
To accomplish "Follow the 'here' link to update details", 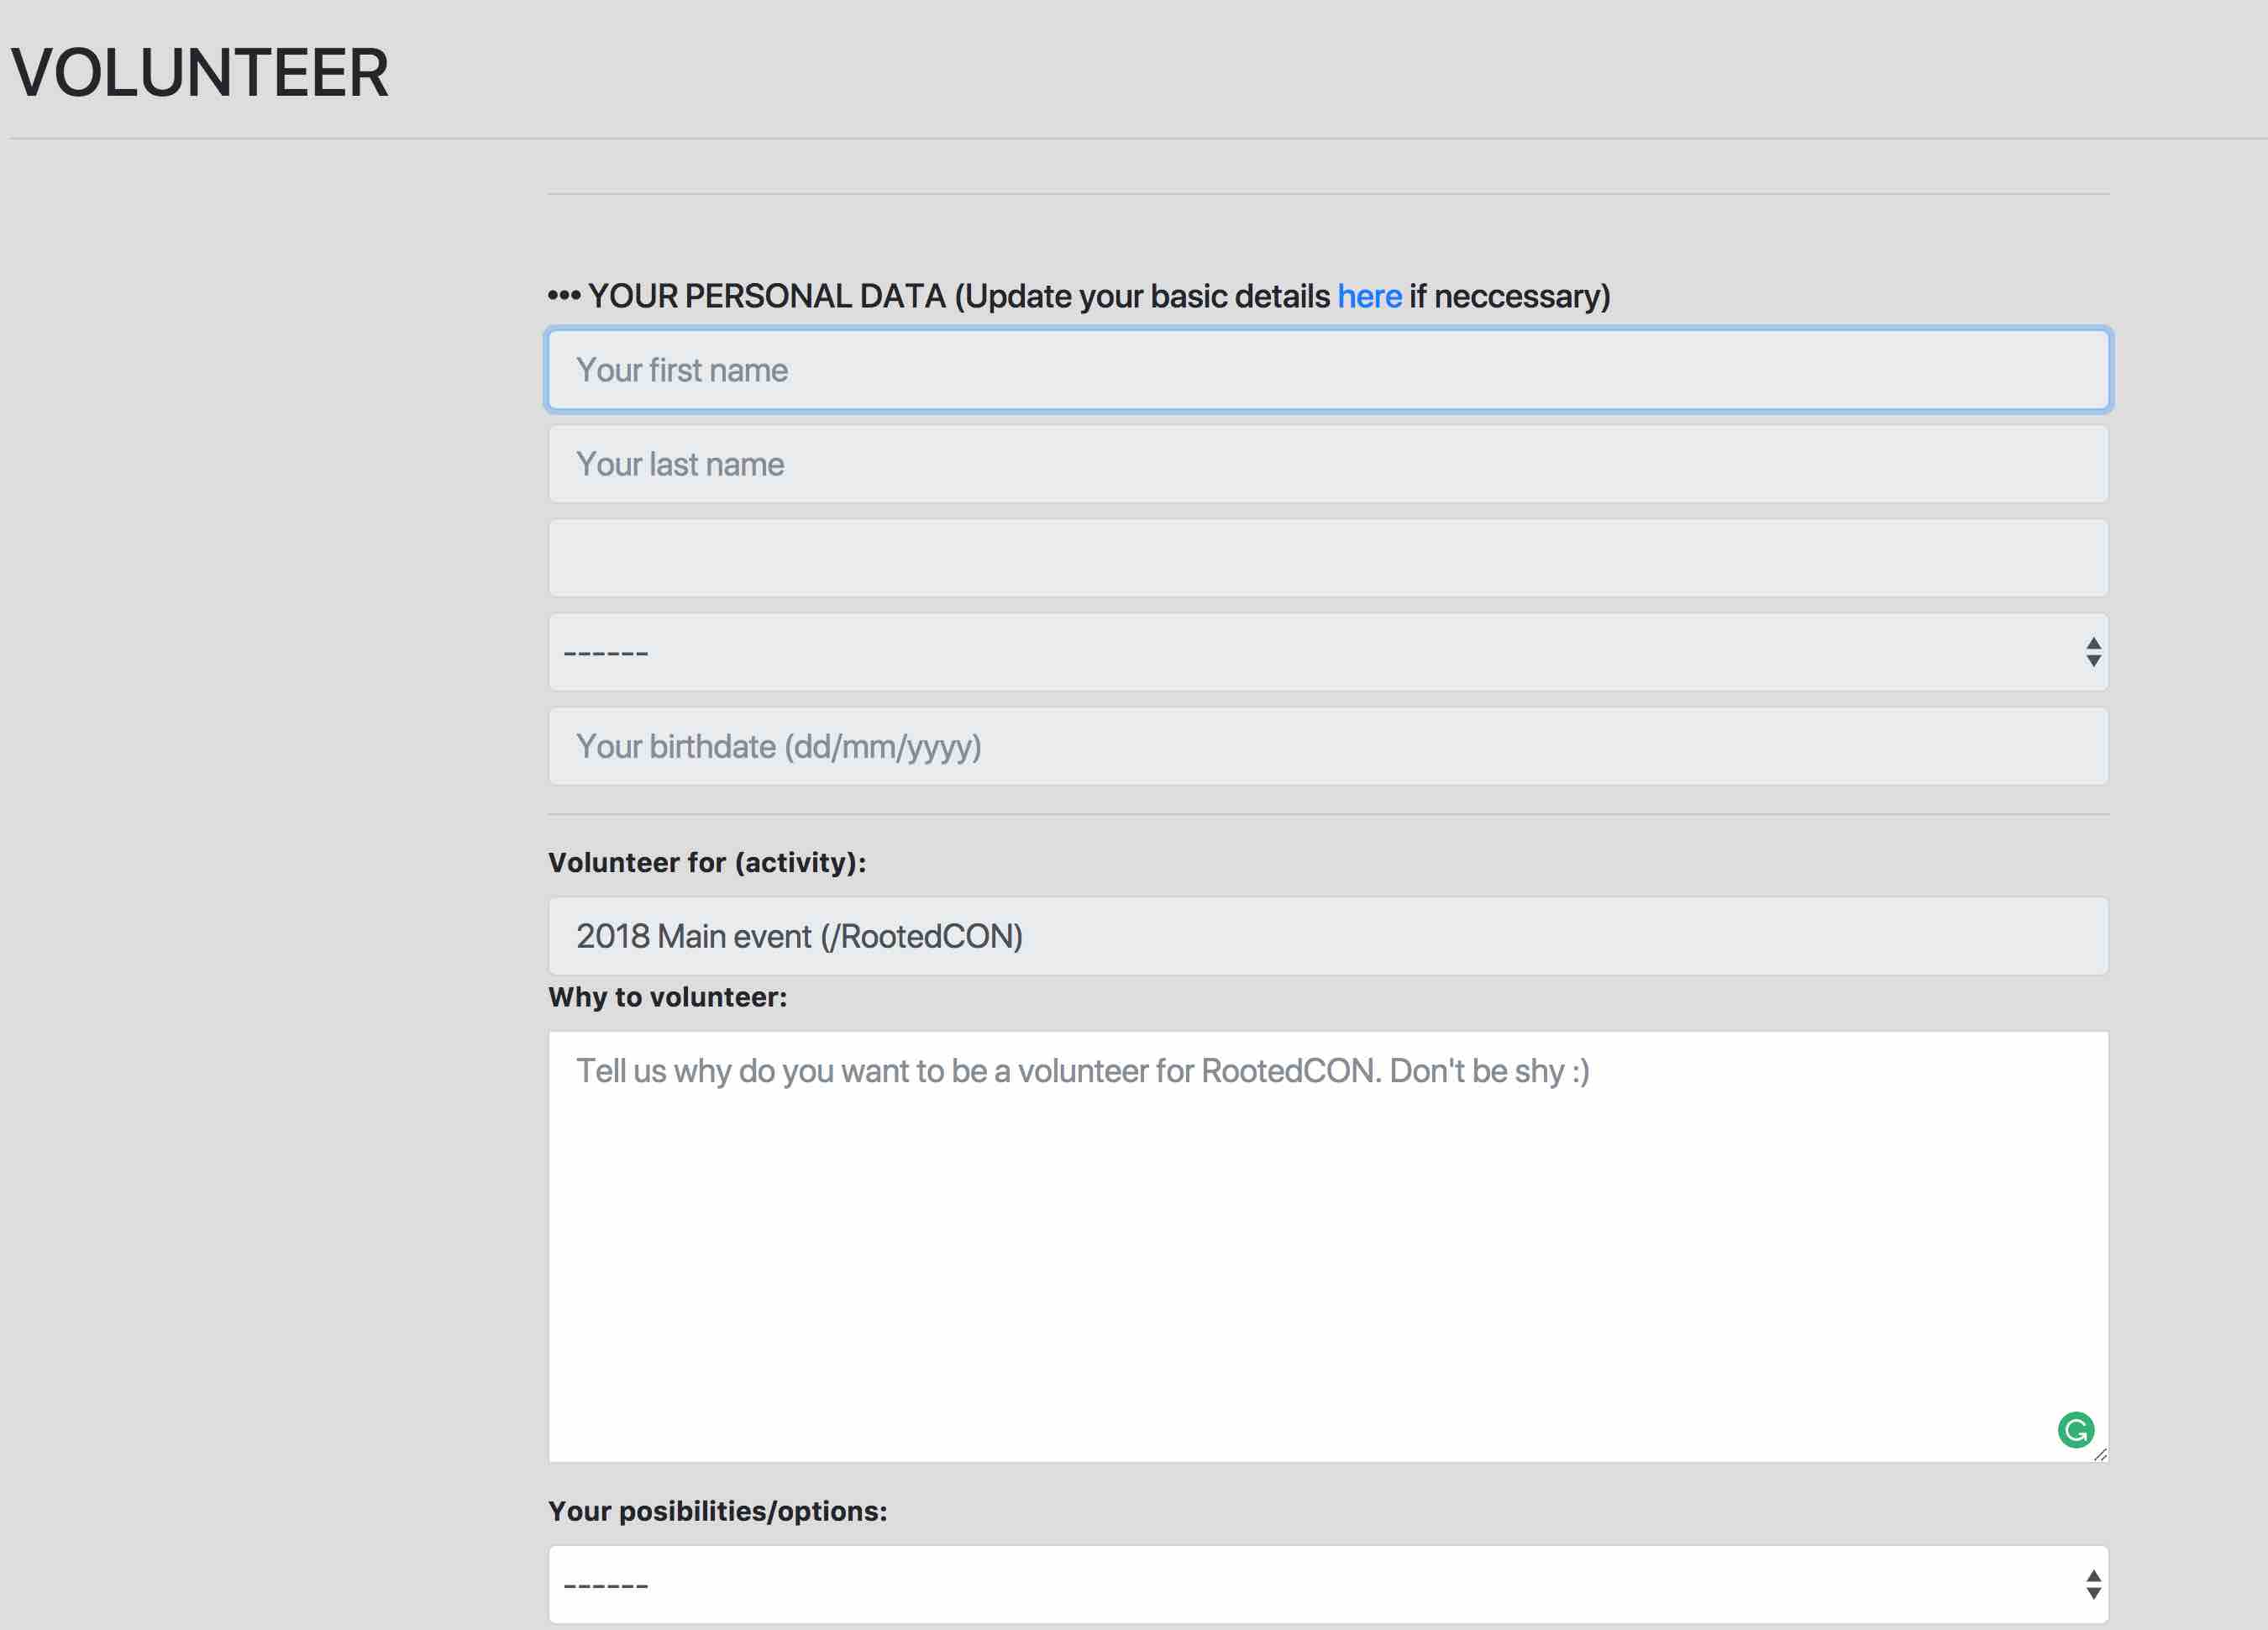I will (x=1369, y=297).
